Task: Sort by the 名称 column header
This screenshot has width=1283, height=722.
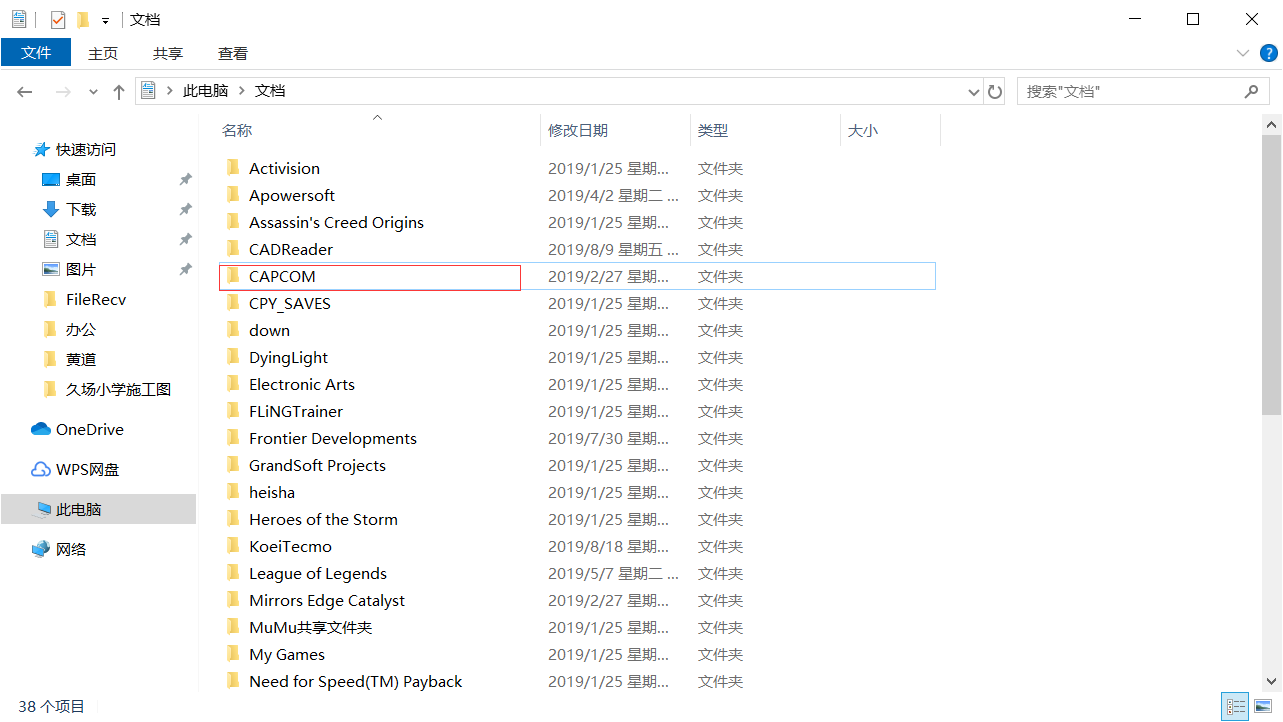Action: pos(237,130)
